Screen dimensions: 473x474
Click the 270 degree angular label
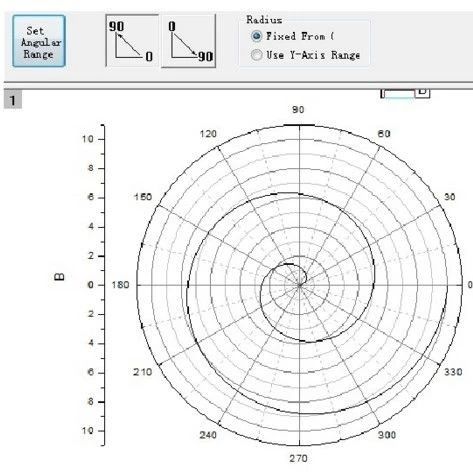pyautogui.click(x=298, y=458)
